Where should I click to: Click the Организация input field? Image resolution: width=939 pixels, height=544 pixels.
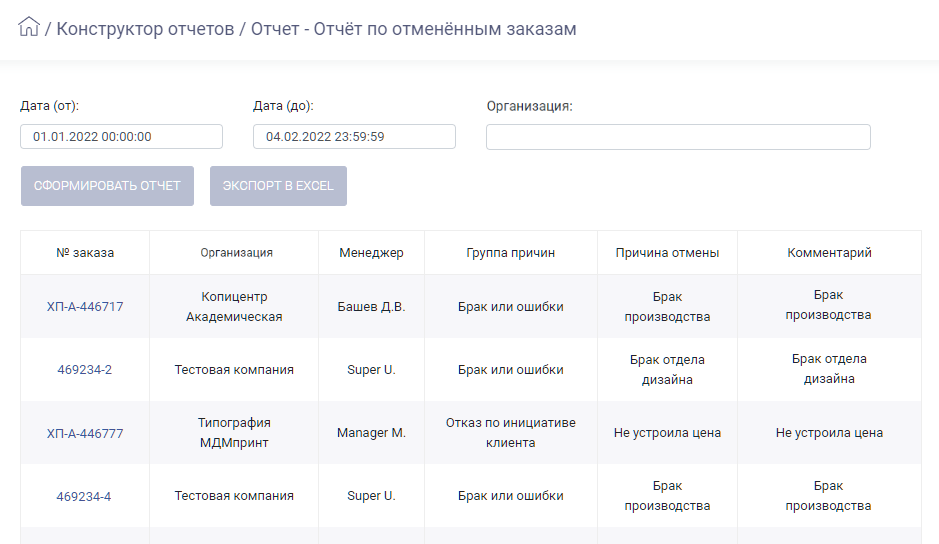pyautogui.click(x=678, y=137)
